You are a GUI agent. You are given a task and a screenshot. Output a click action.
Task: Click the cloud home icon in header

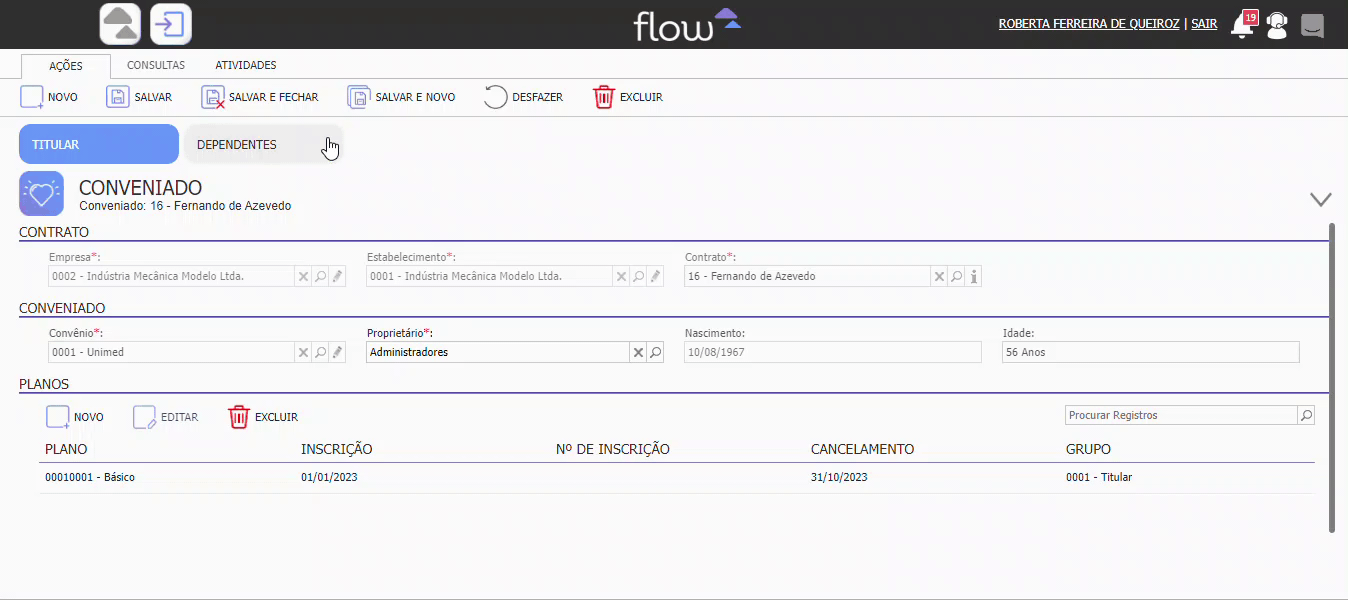click(121, 24)
